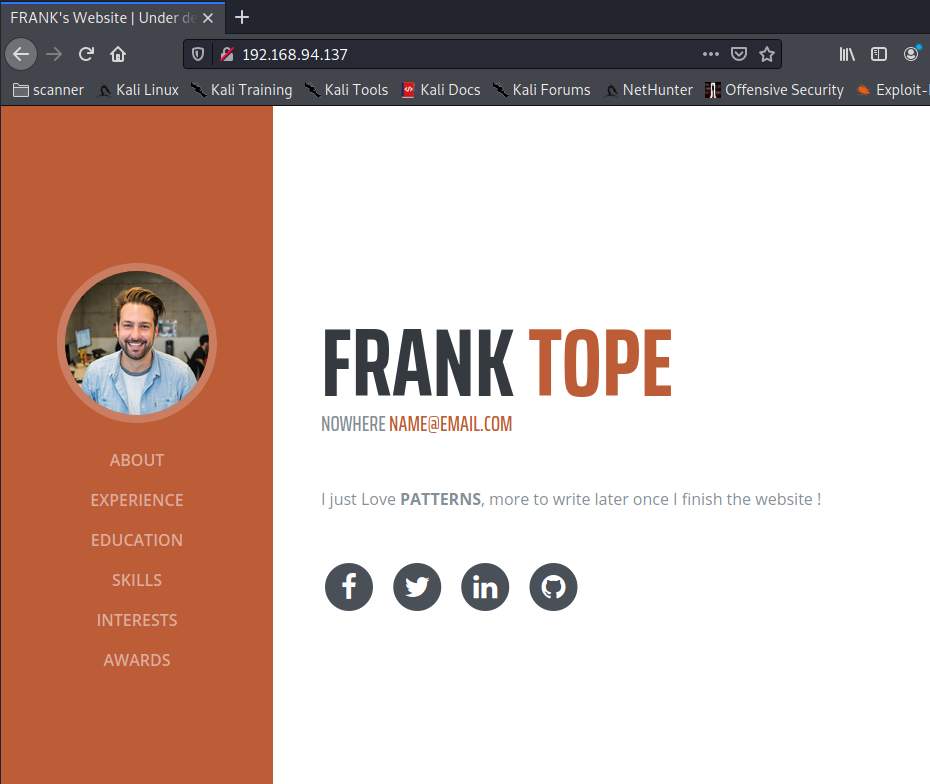The height and width of the screenshot is (784, 930).
Task: Open the Twitter social icon
Action: 417,587
